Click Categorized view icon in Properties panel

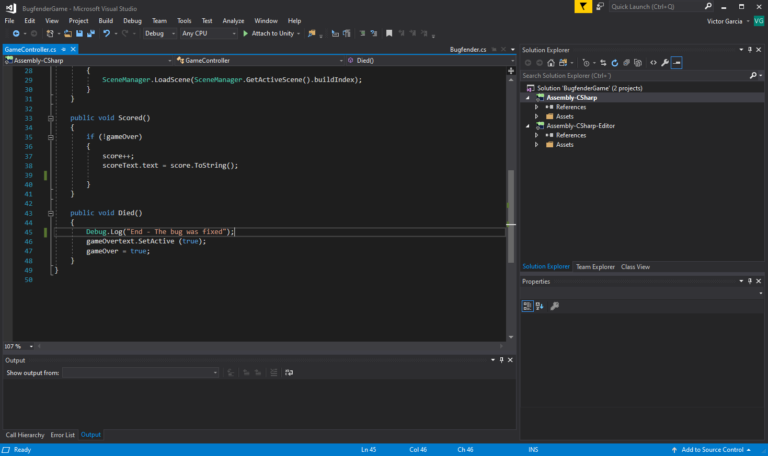click(527, 306)
